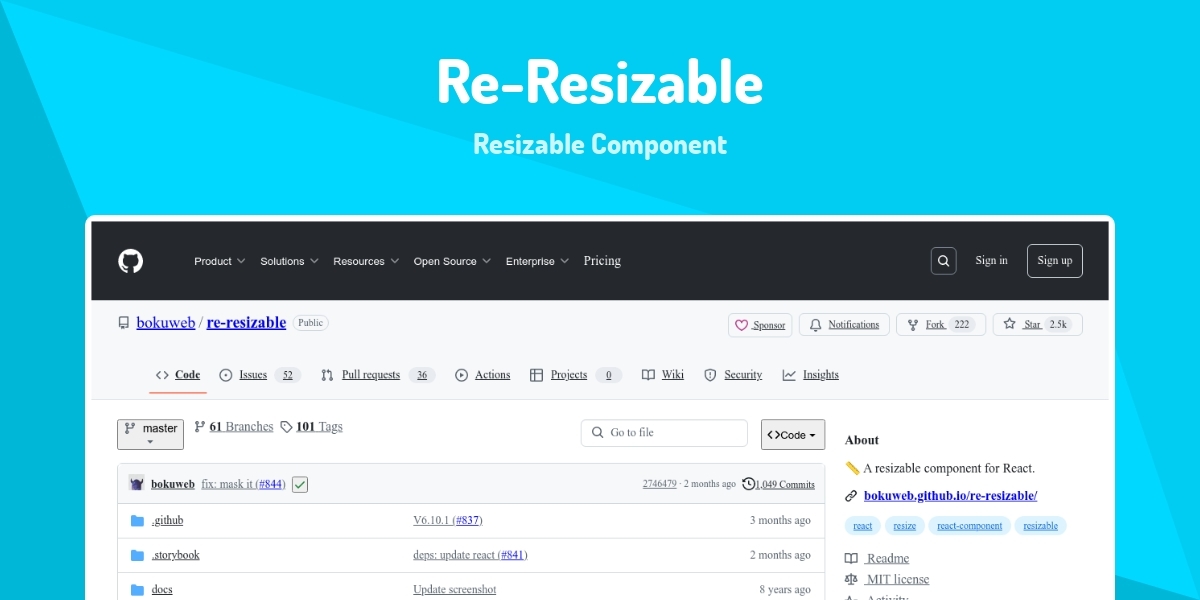Click the GitHub Octocat logo
Screen dimensions: 1200x600
click(x=129, y=261)
